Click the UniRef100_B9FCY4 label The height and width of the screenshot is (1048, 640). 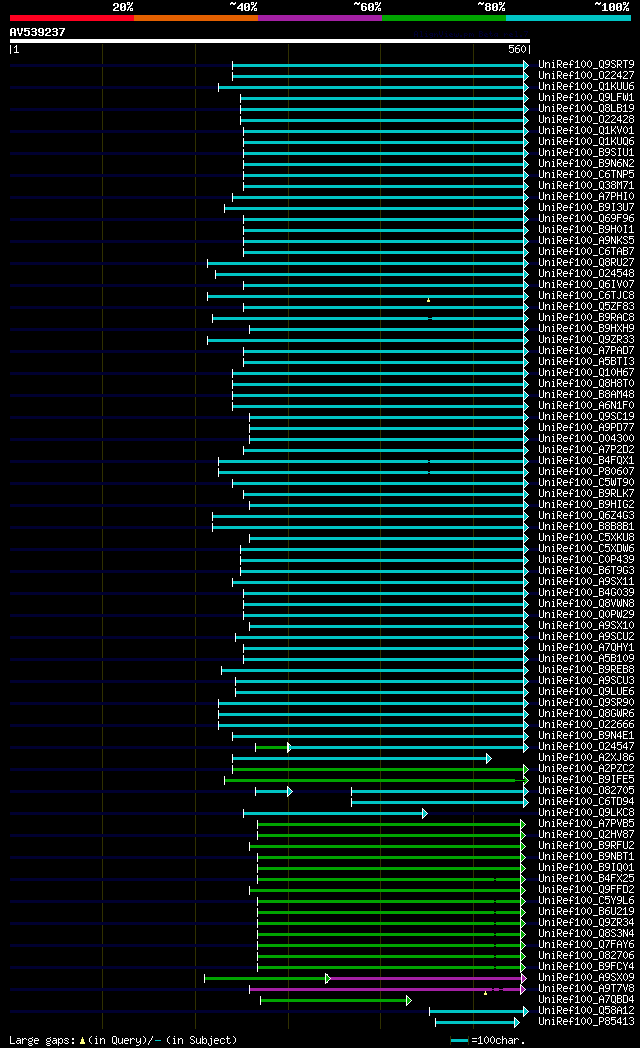(x=586, y=966)
